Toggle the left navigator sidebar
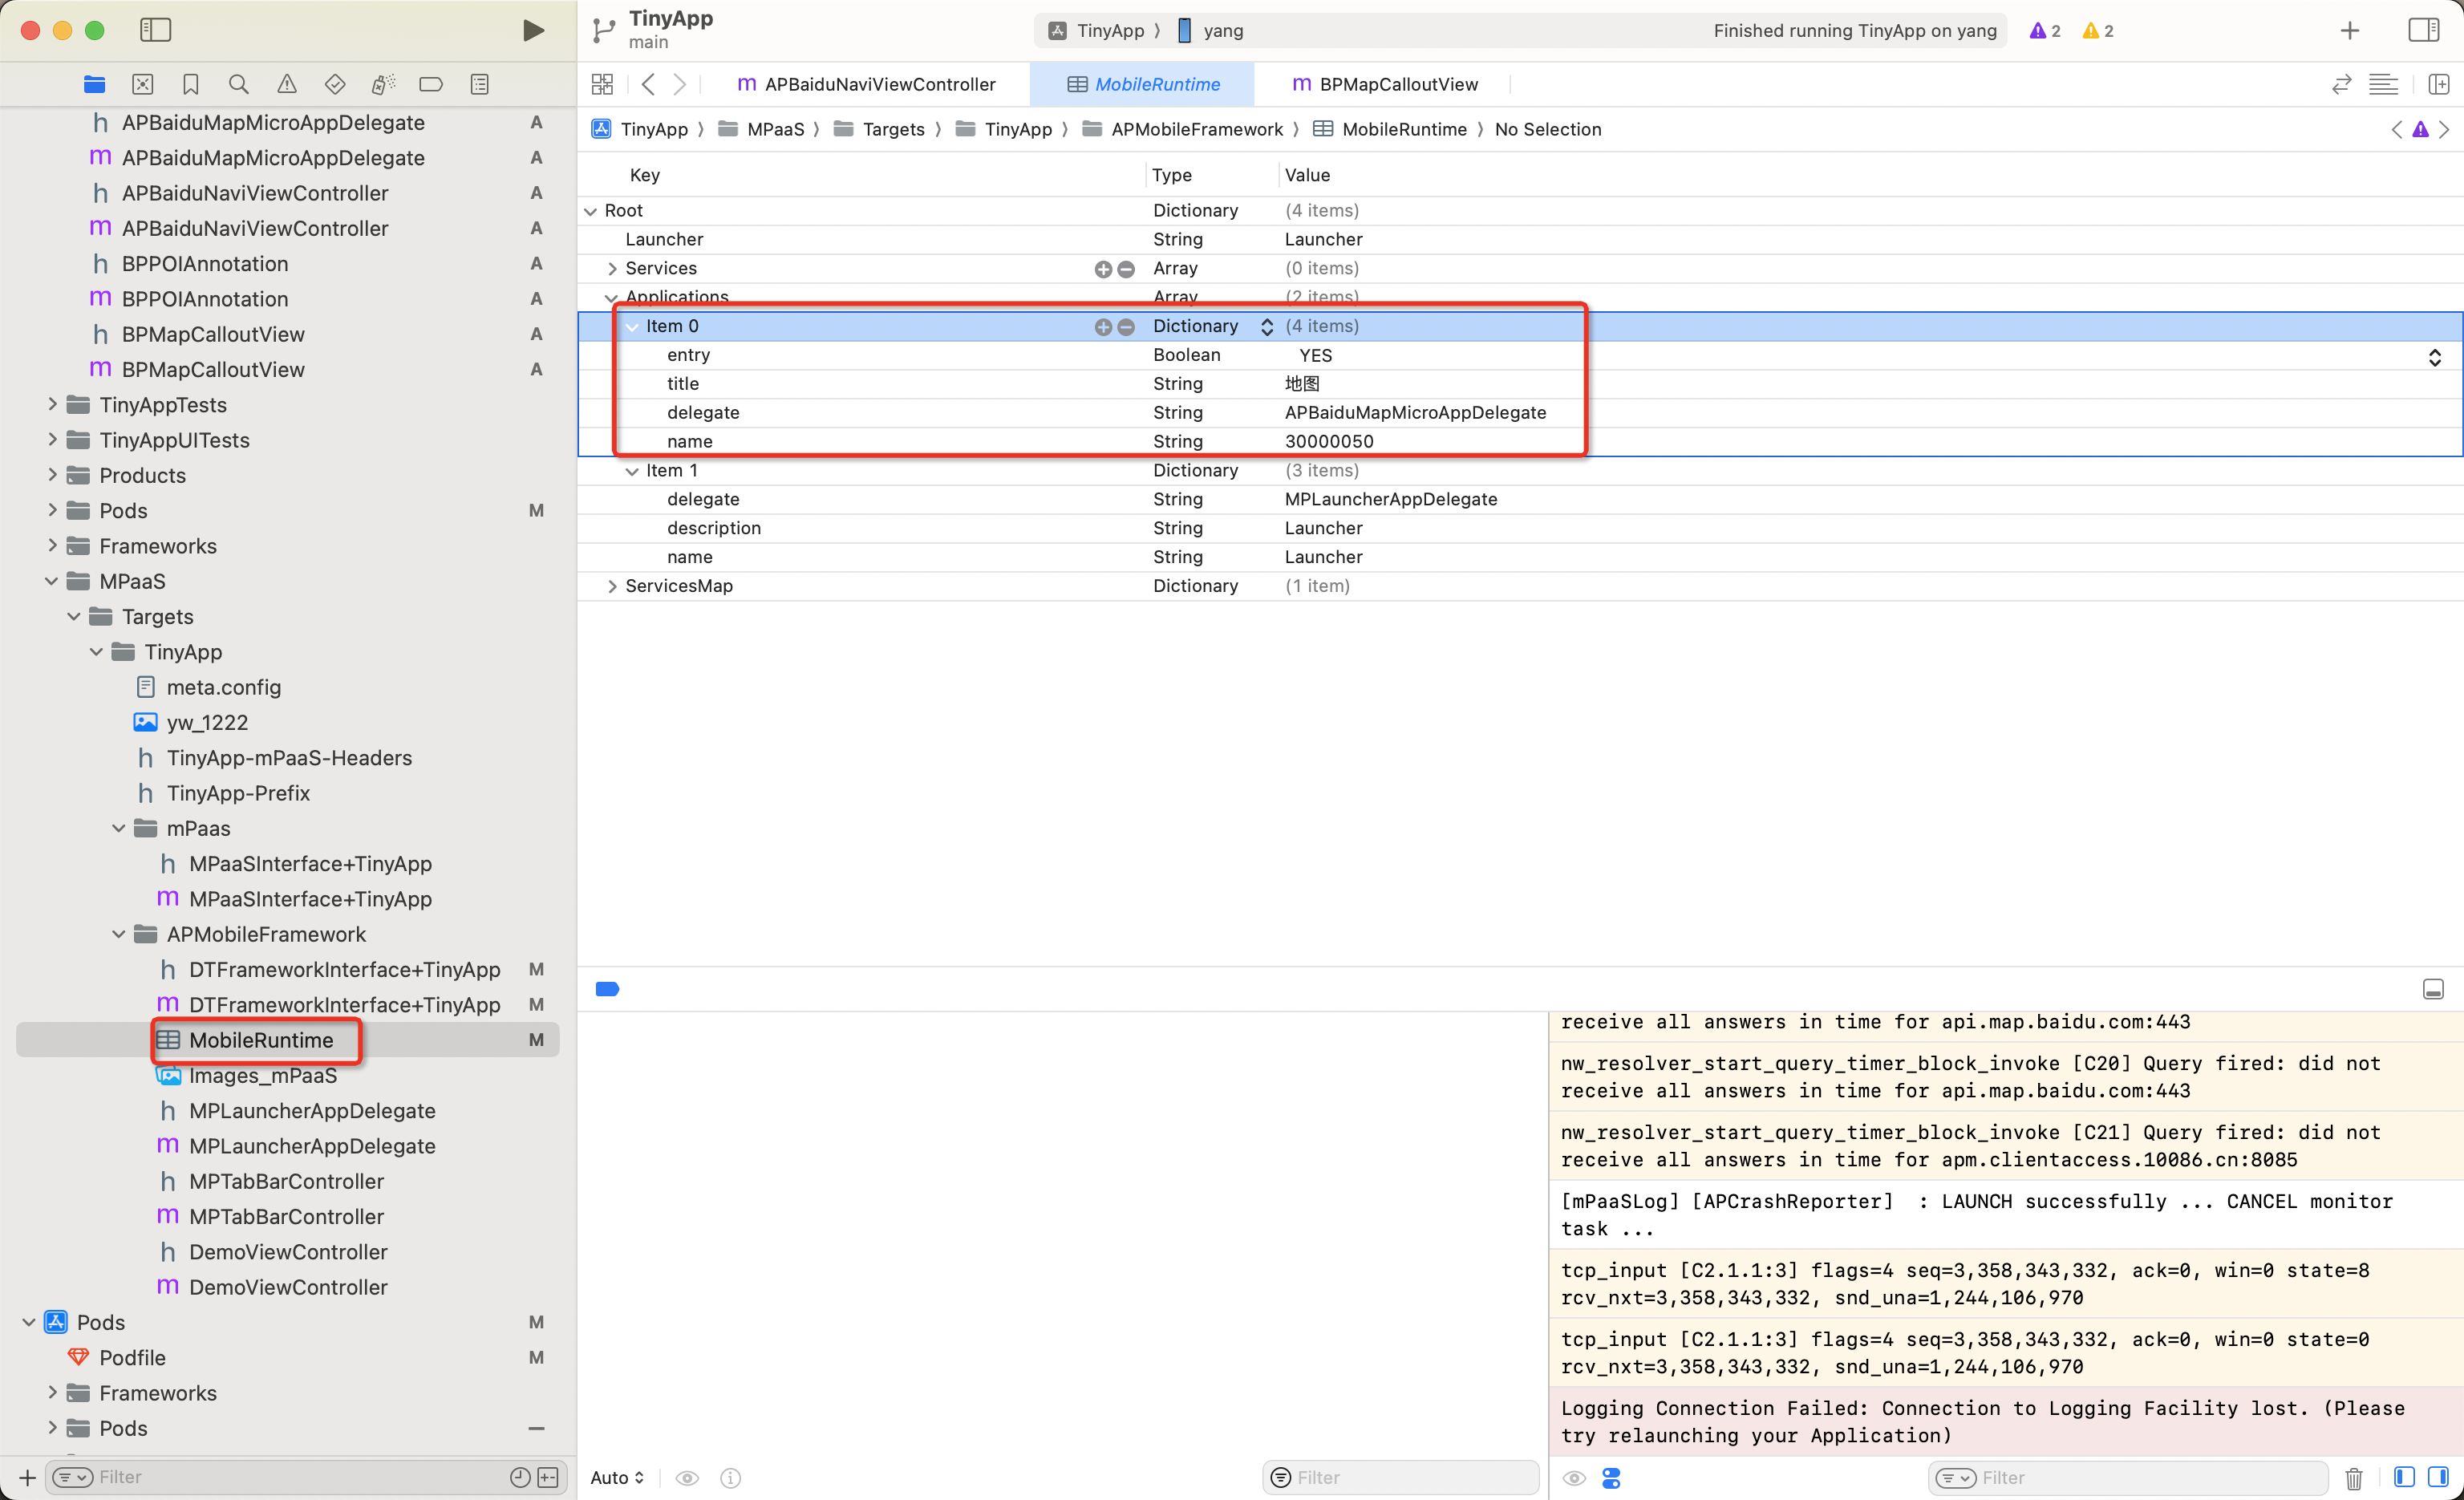 click(155, 30)
